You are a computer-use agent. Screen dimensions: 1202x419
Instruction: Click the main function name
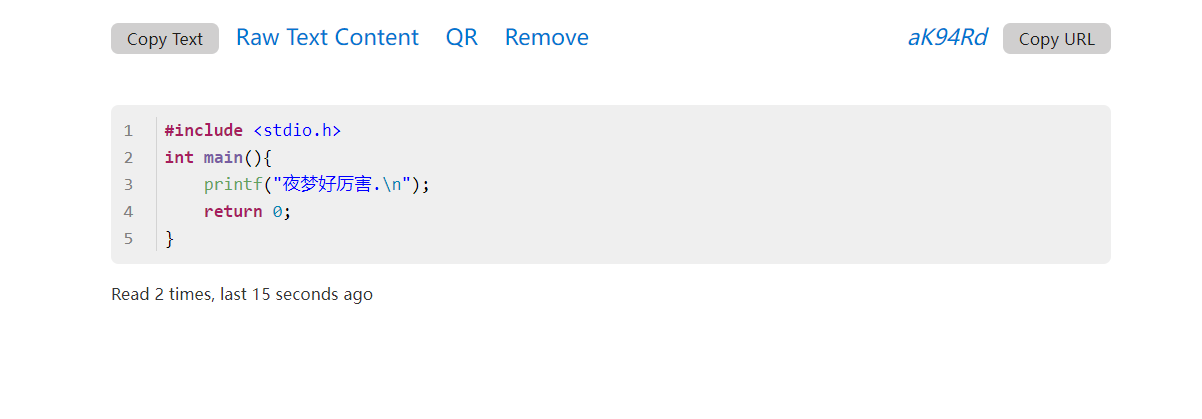point(223,158)
